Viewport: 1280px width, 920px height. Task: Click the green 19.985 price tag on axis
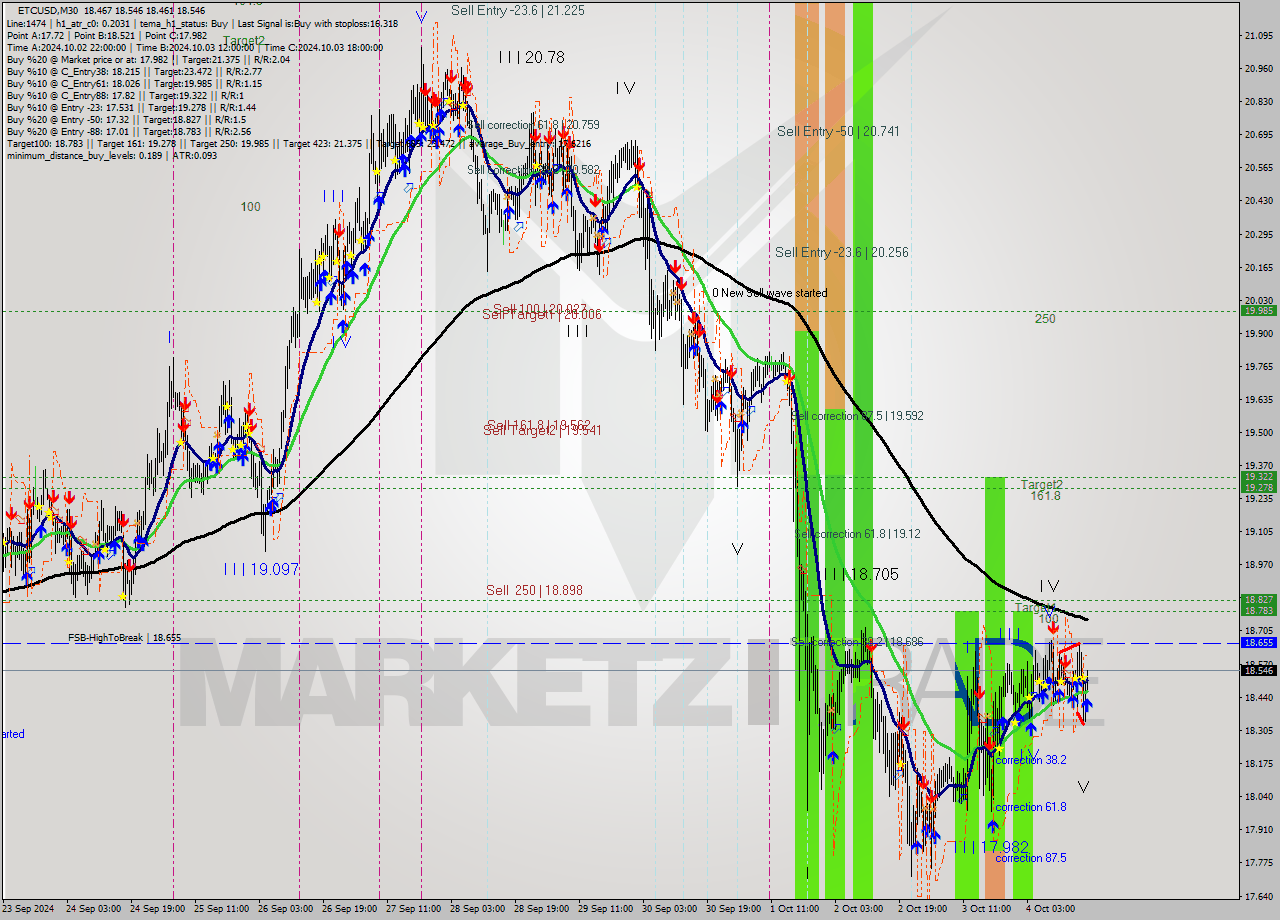click(1258, 311)
